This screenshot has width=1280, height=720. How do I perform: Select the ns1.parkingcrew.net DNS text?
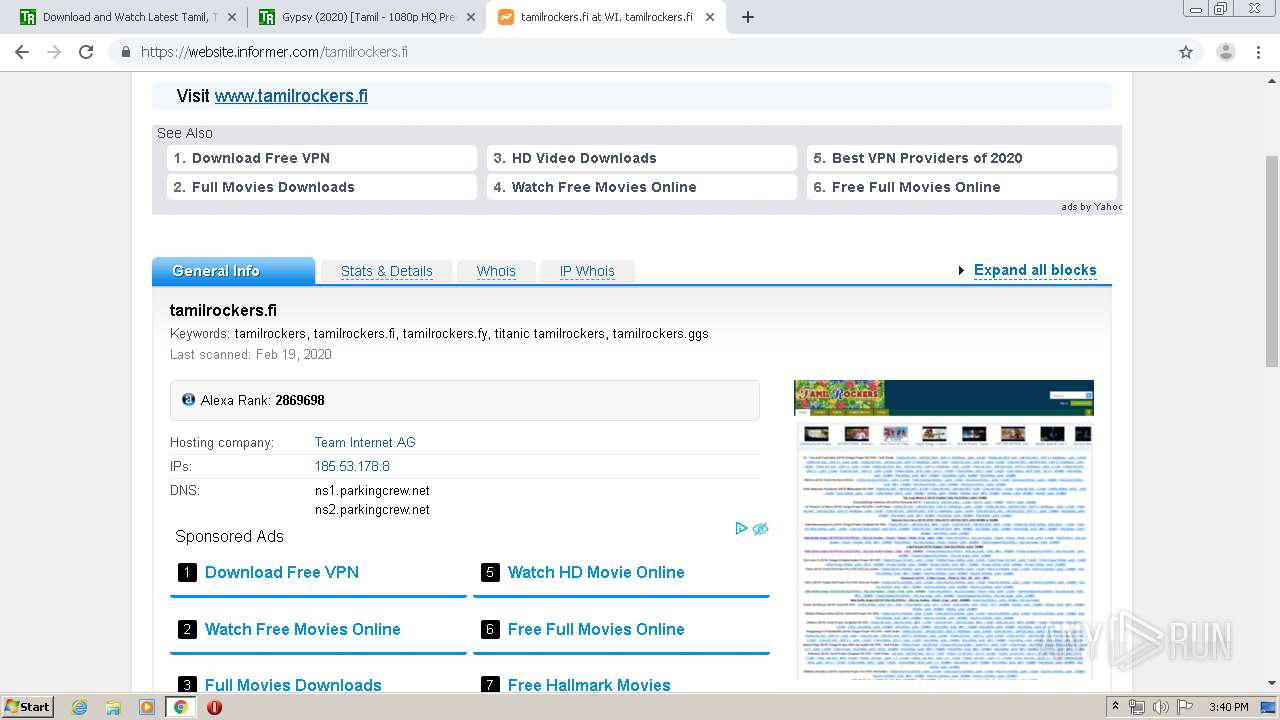pos(372,490)
